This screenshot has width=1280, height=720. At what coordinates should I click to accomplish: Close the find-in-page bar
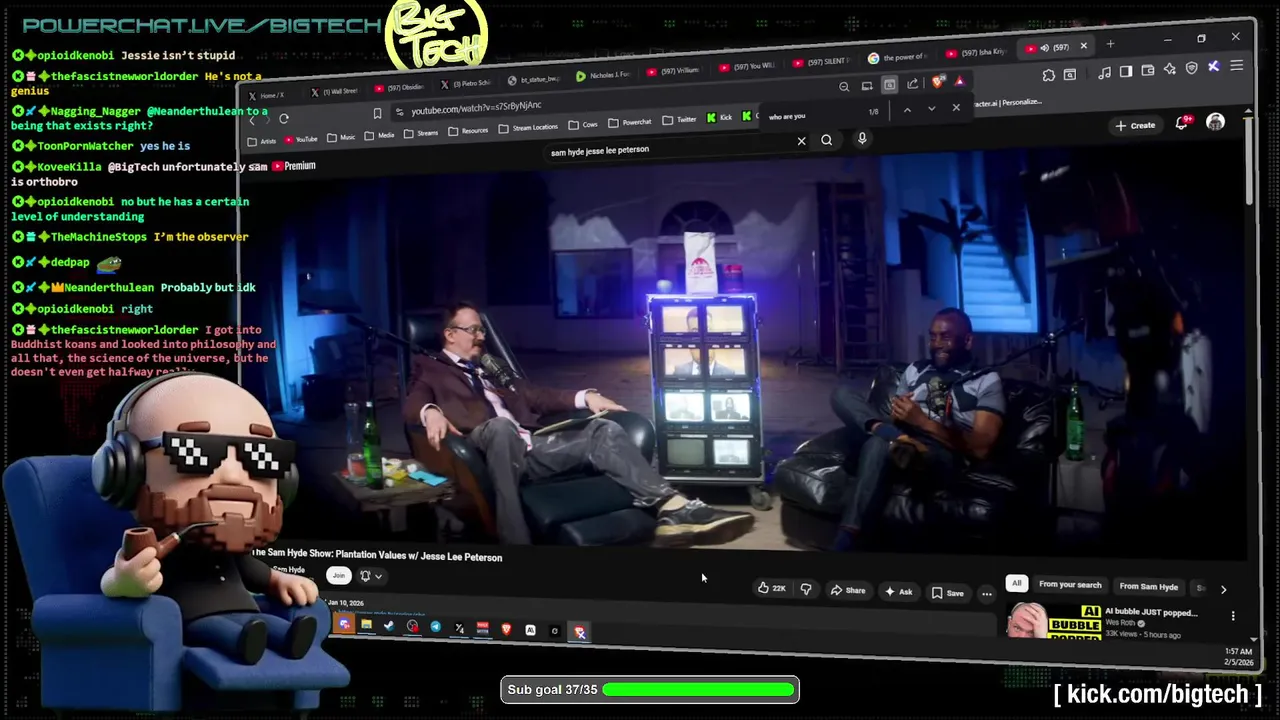(x=956, y=107)
